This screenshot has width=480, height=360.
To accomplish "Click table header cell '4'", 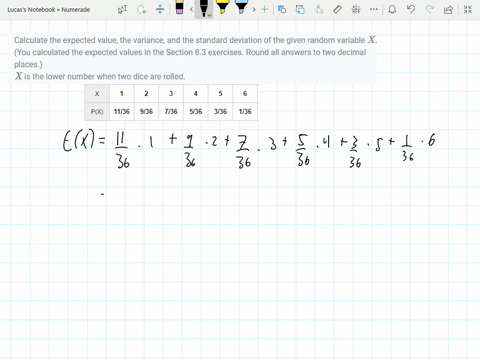I will click(196, 94).
